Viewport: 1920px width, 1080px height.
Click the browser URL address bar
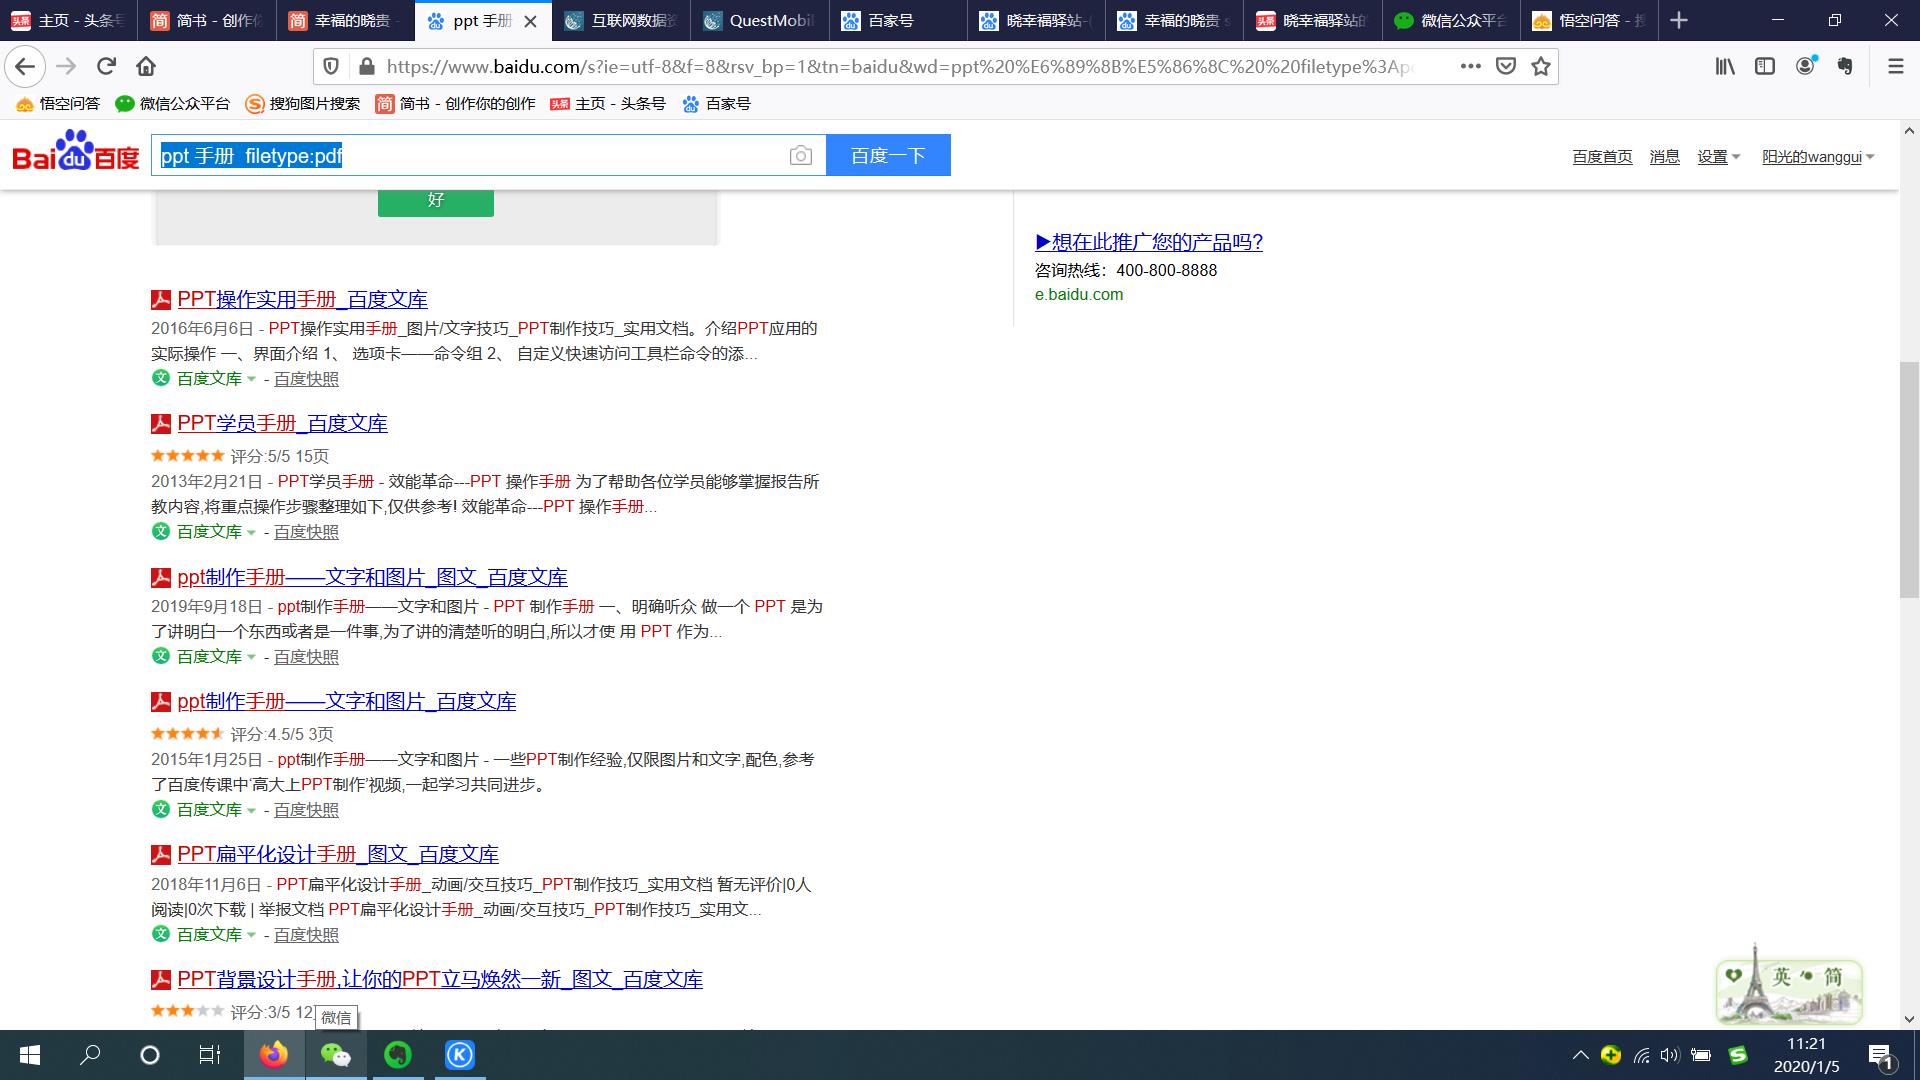tap(900, 66)
